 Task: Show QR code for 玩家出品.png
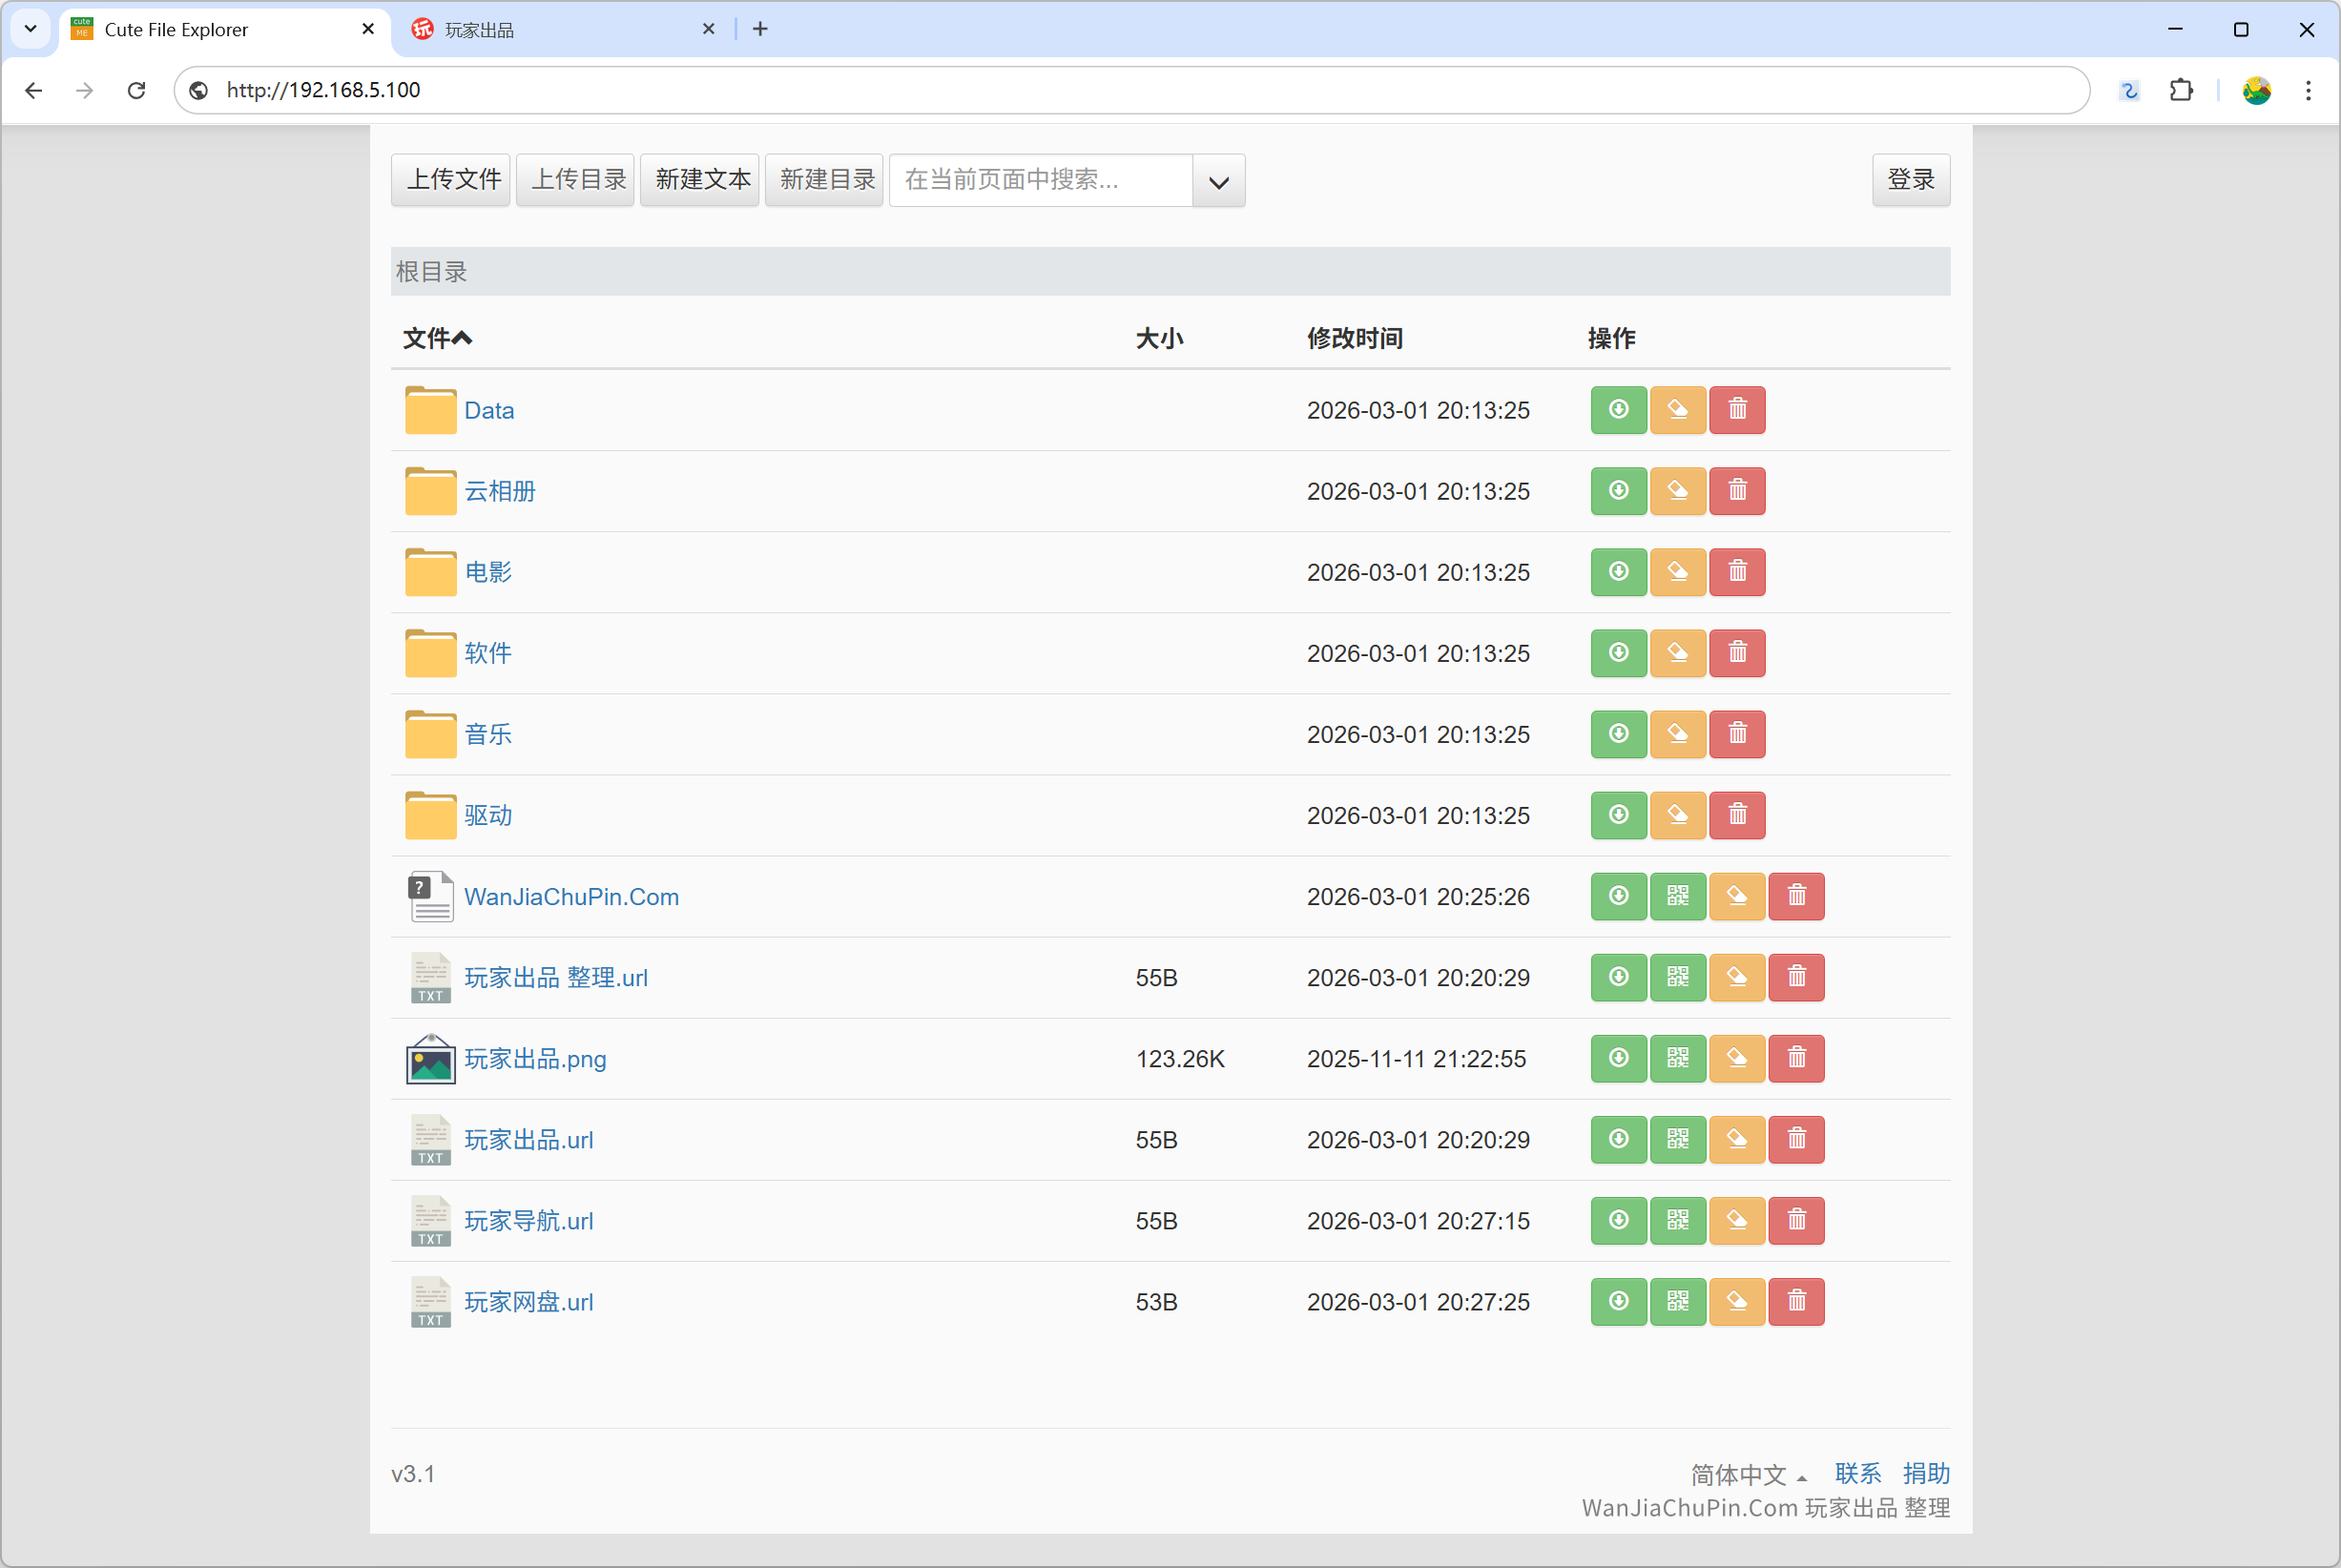pyautogui.click(x=1678, y=1059)
